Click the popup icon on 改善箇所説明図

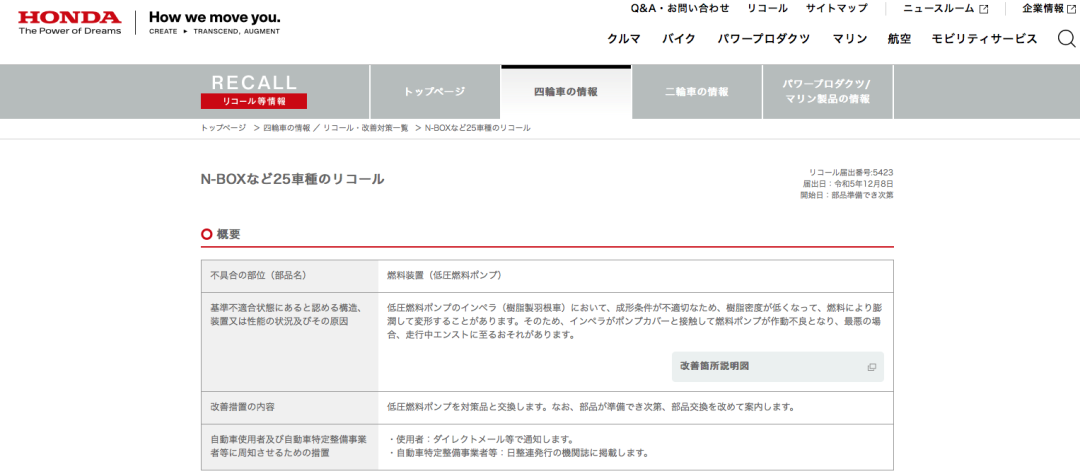(871, 367)
